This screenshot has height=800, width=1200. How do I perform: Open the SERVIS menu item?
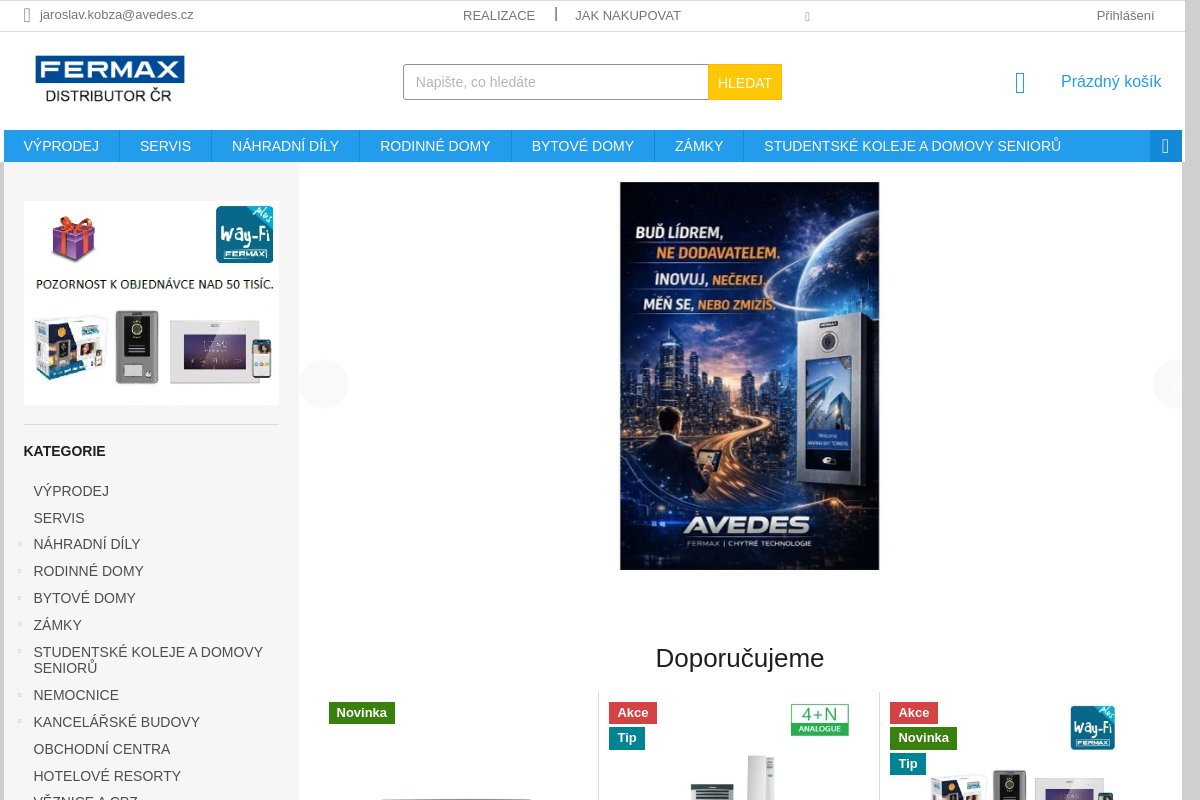[165, 146]
